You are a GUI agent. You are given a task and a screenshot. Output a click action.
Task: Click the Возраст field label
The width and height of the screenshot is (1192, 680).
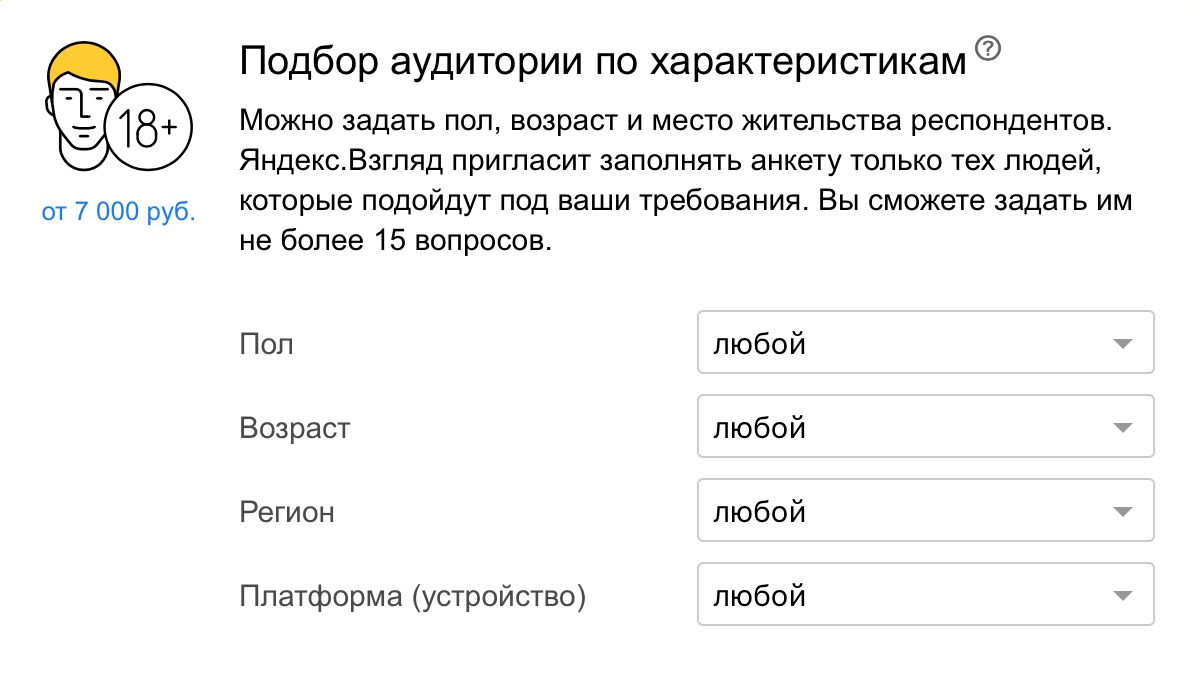[295, 429]
